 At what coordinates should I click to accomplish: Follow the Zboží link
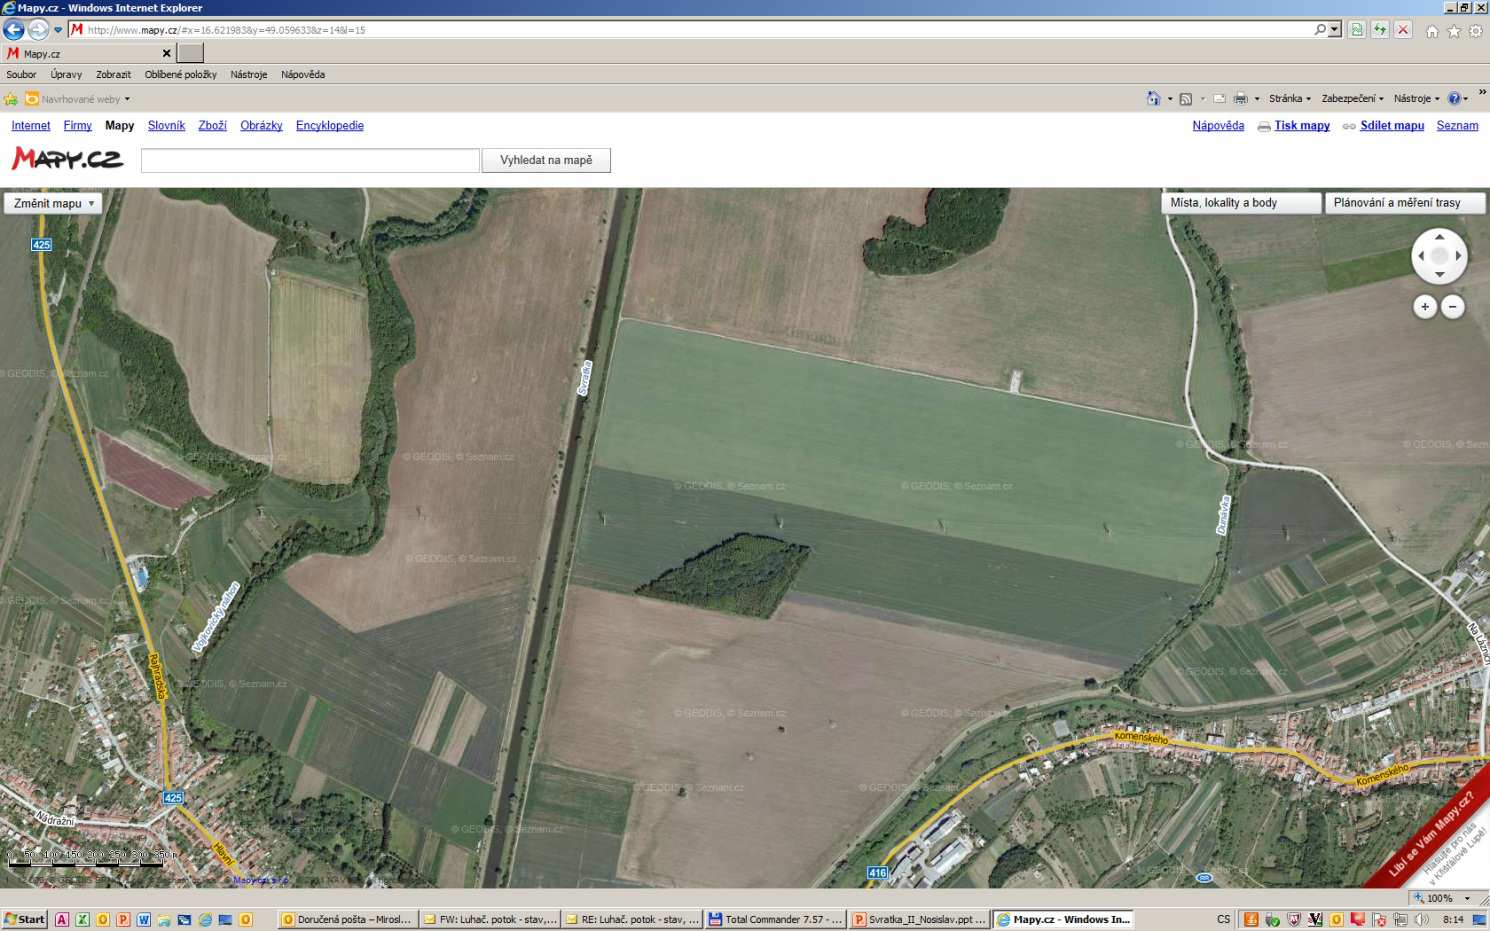click(x=212, y=126)
